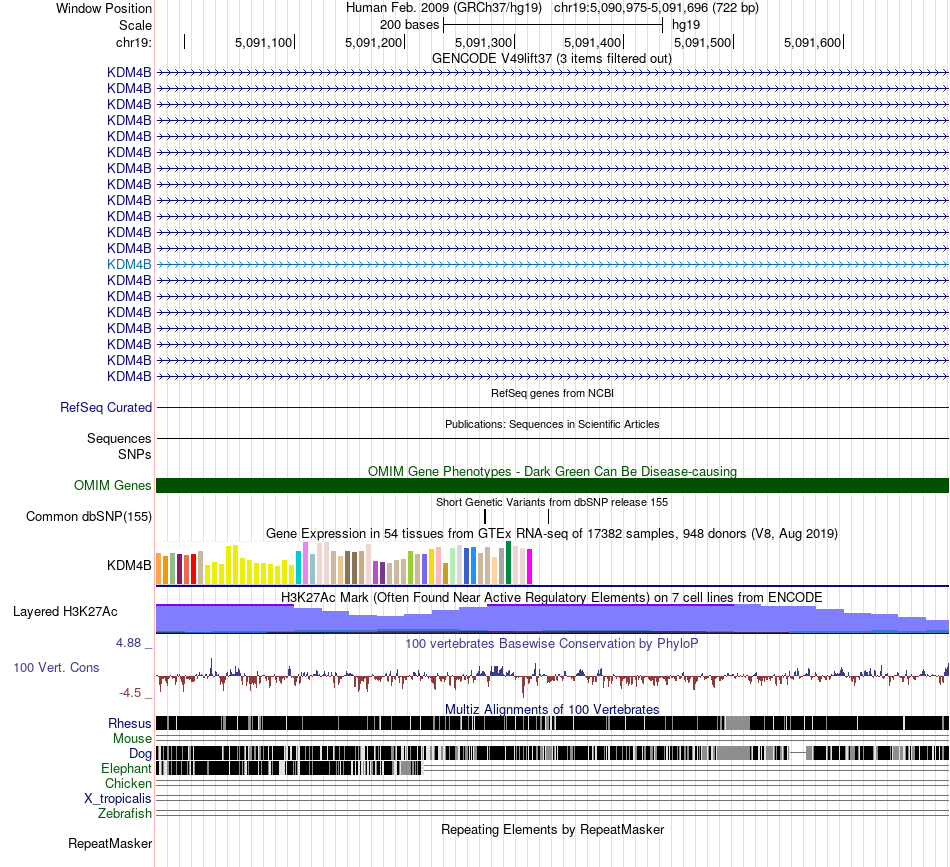Viewport: 950px width, 867px height.
Task: Click the 'Human Feb. 2009 (GRCh37/hg19)' assembly text
Action: click(x=443, y=8)
